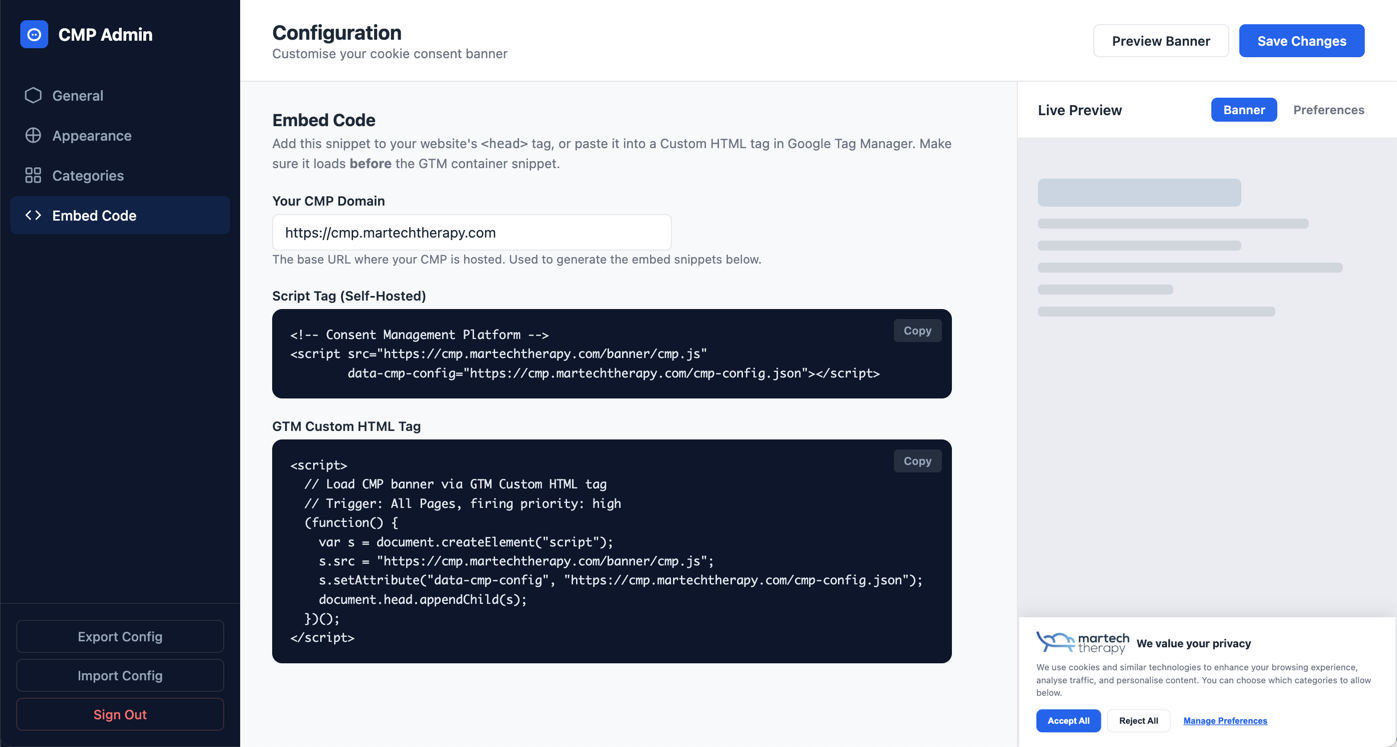
Task: Open the General settings section
Action: coord(120,95)
